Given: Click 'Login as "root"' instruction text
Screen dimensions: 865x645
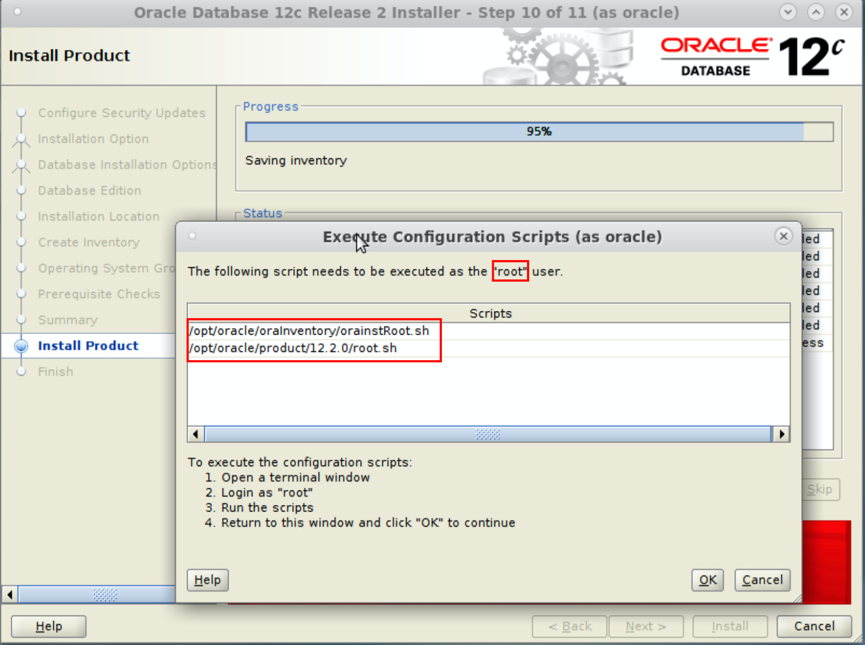Looking at the screenshot, I should [266, 492].
